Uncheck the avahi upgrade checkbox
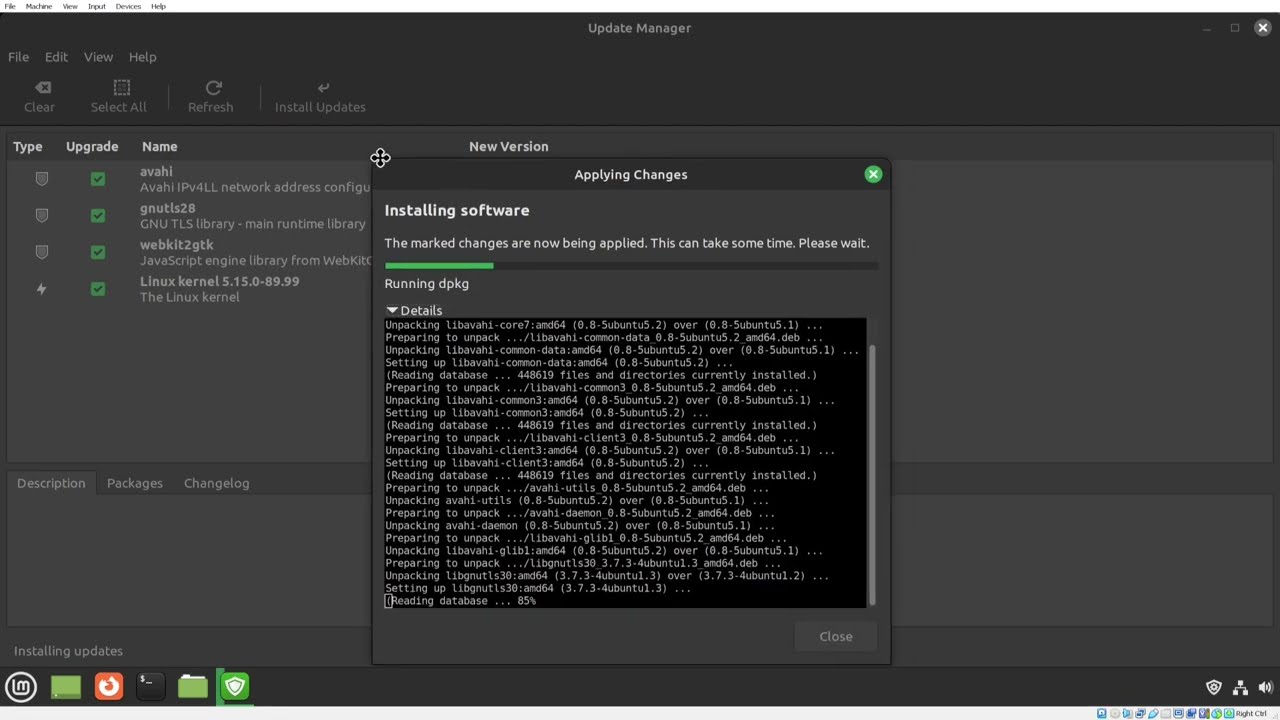Screen dimensions: 1280x720 click(98, 179)
